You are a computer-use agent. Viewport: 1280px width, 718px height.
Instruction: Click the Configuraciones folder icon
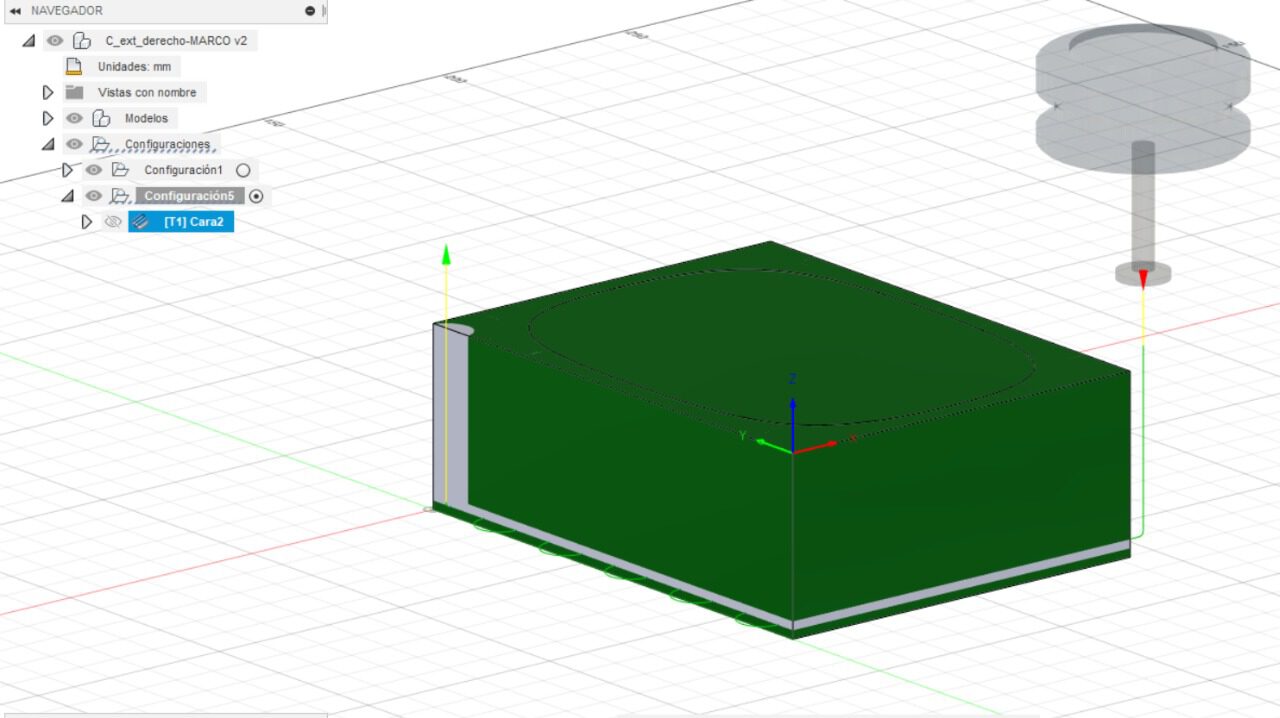(101, 144)
